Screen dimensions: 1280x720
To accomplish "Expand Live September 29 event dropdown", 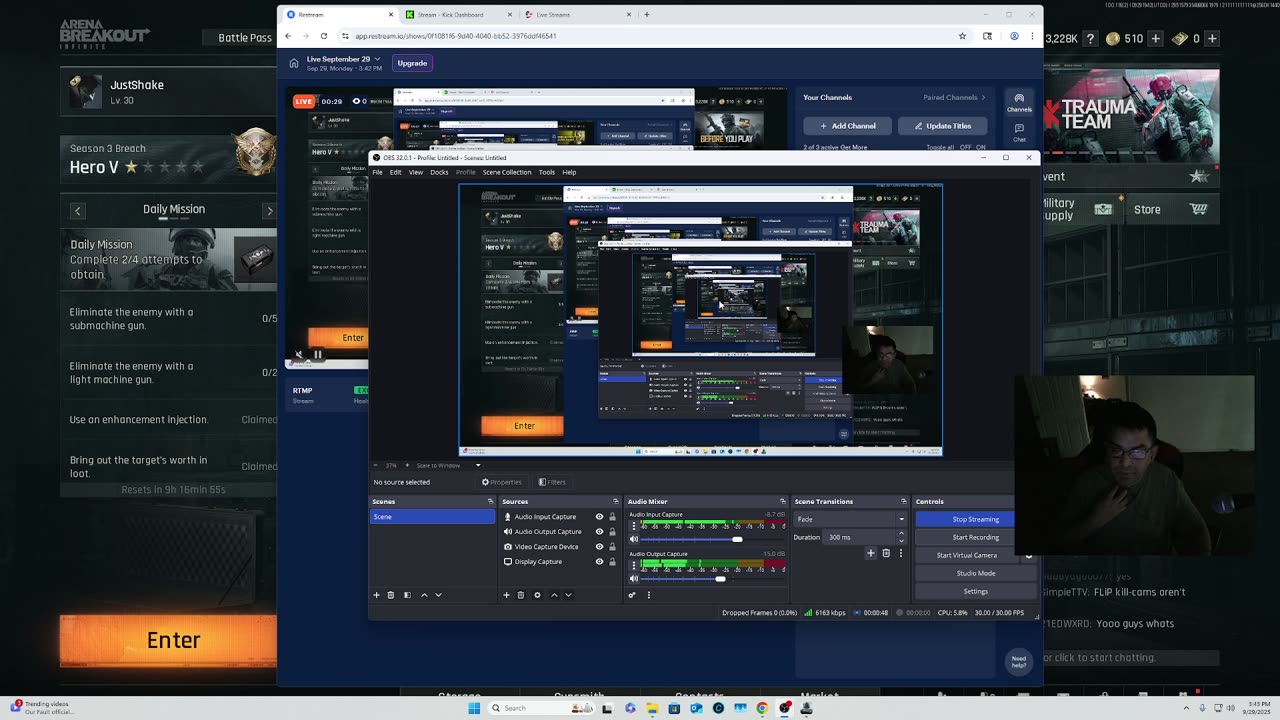I will coord(377,59).
